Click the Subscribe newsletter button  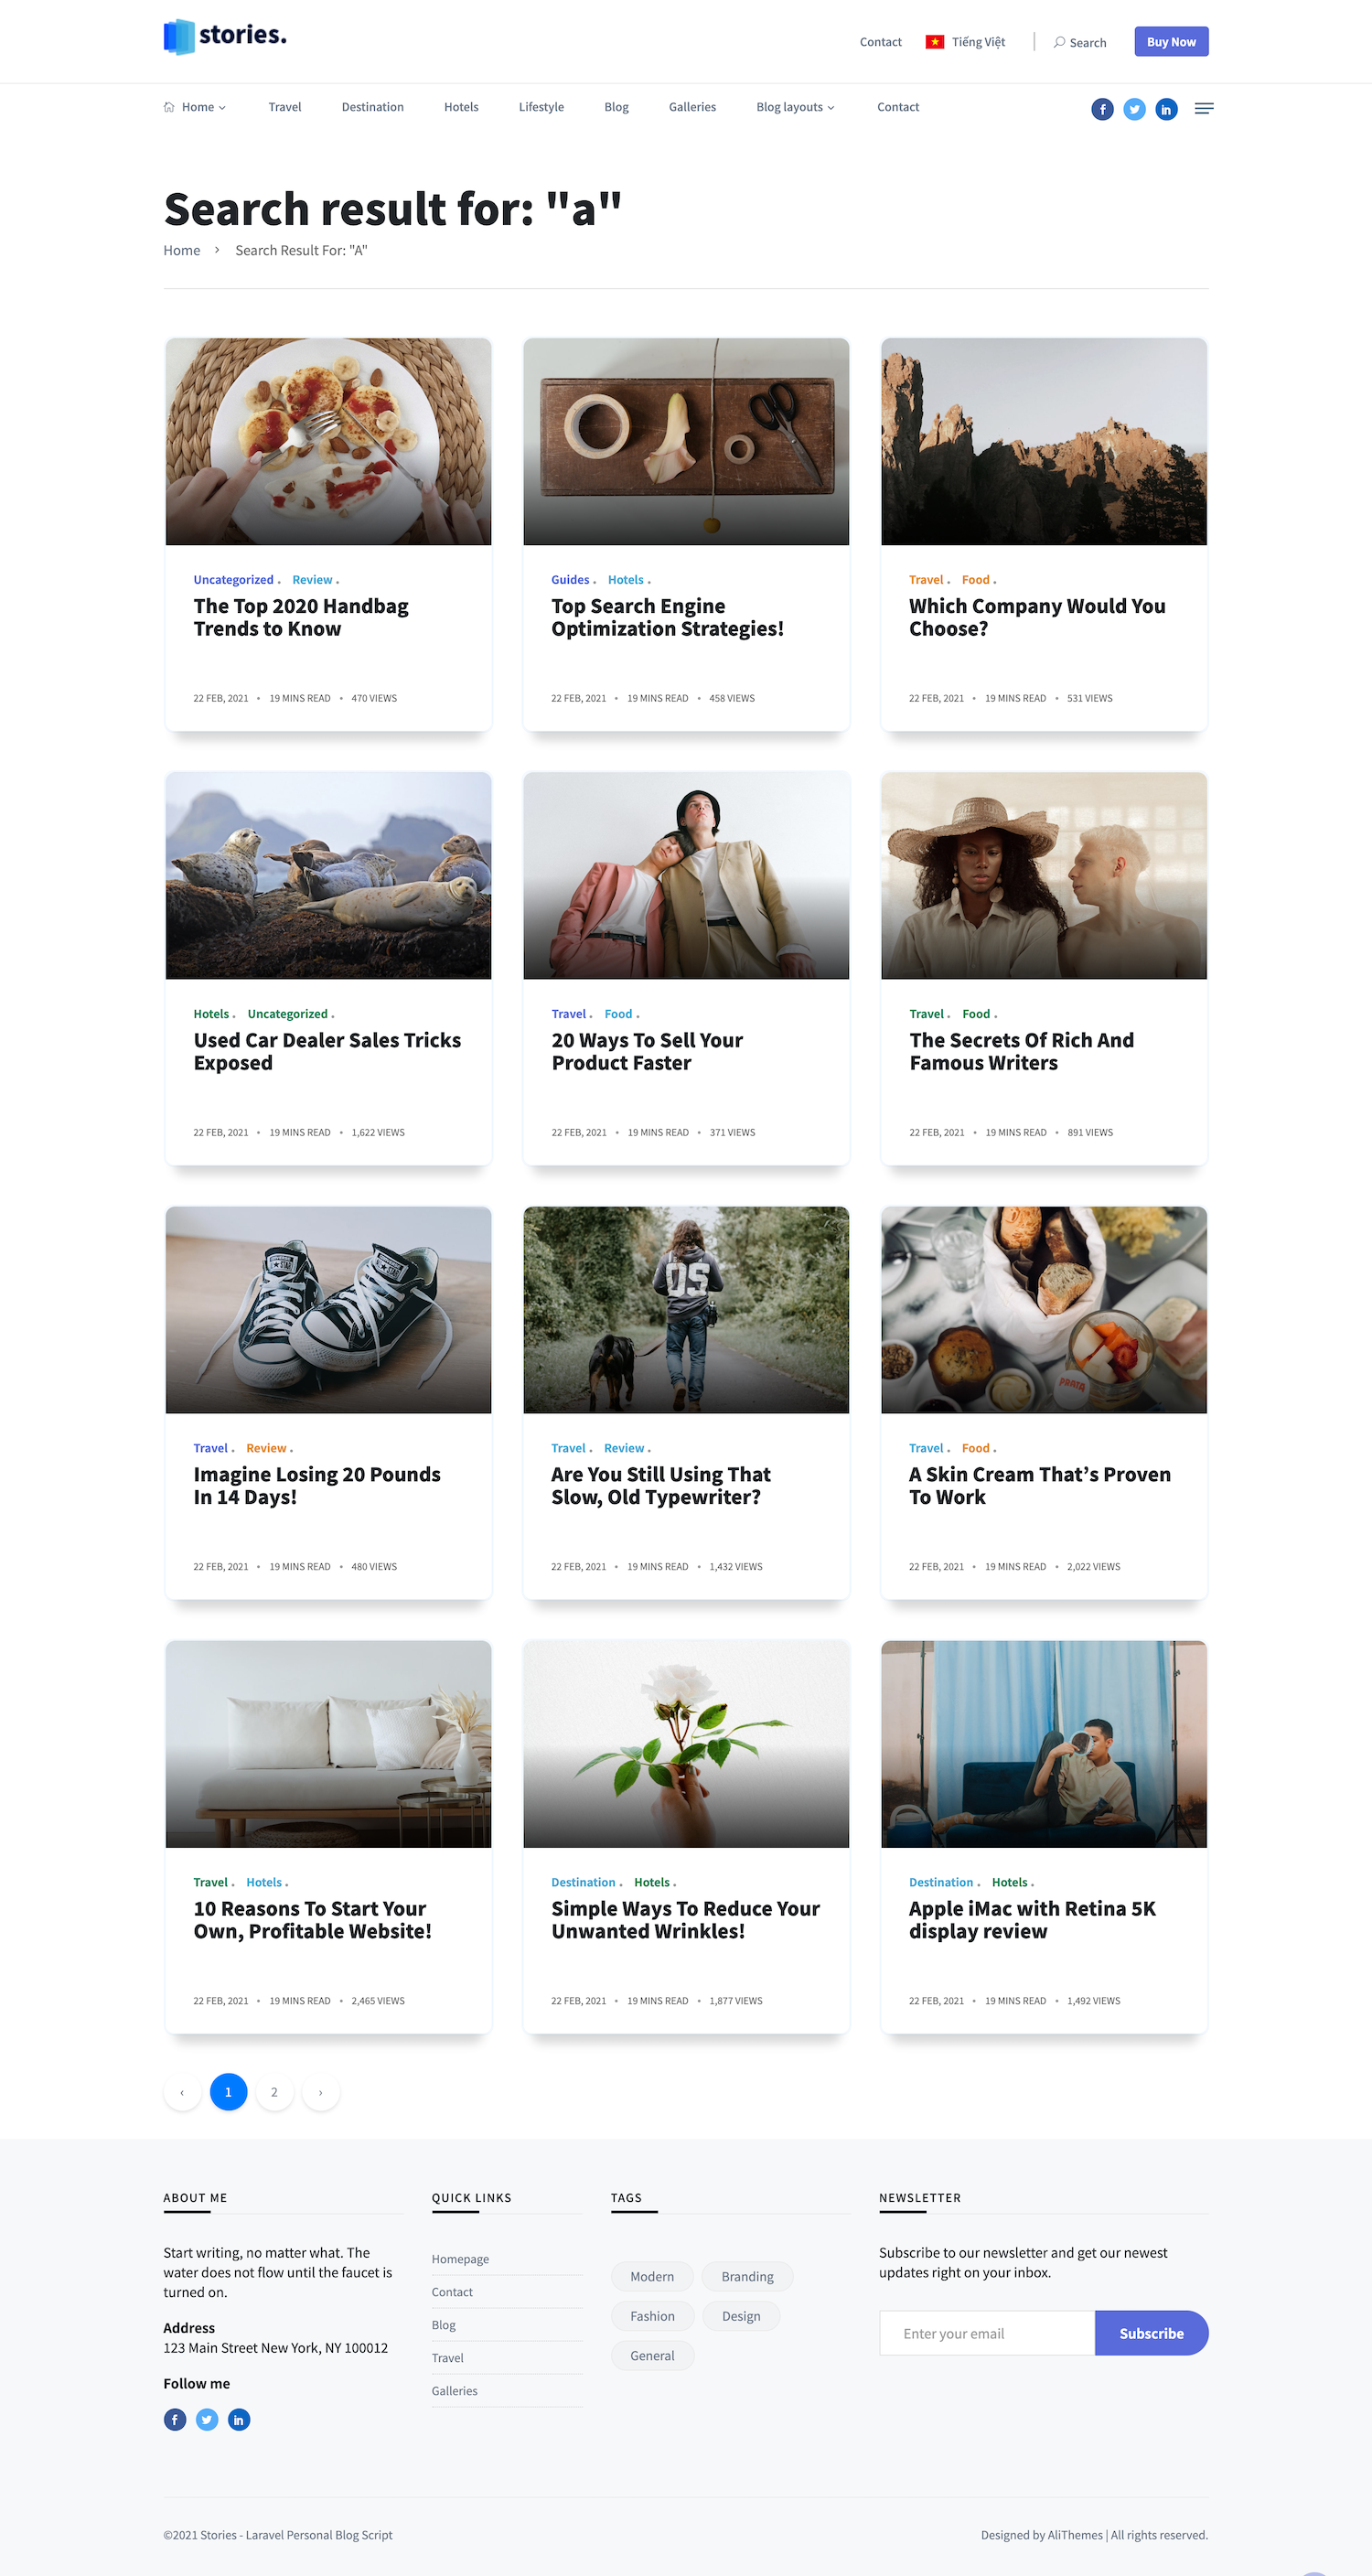[x=1151, y=2333]
